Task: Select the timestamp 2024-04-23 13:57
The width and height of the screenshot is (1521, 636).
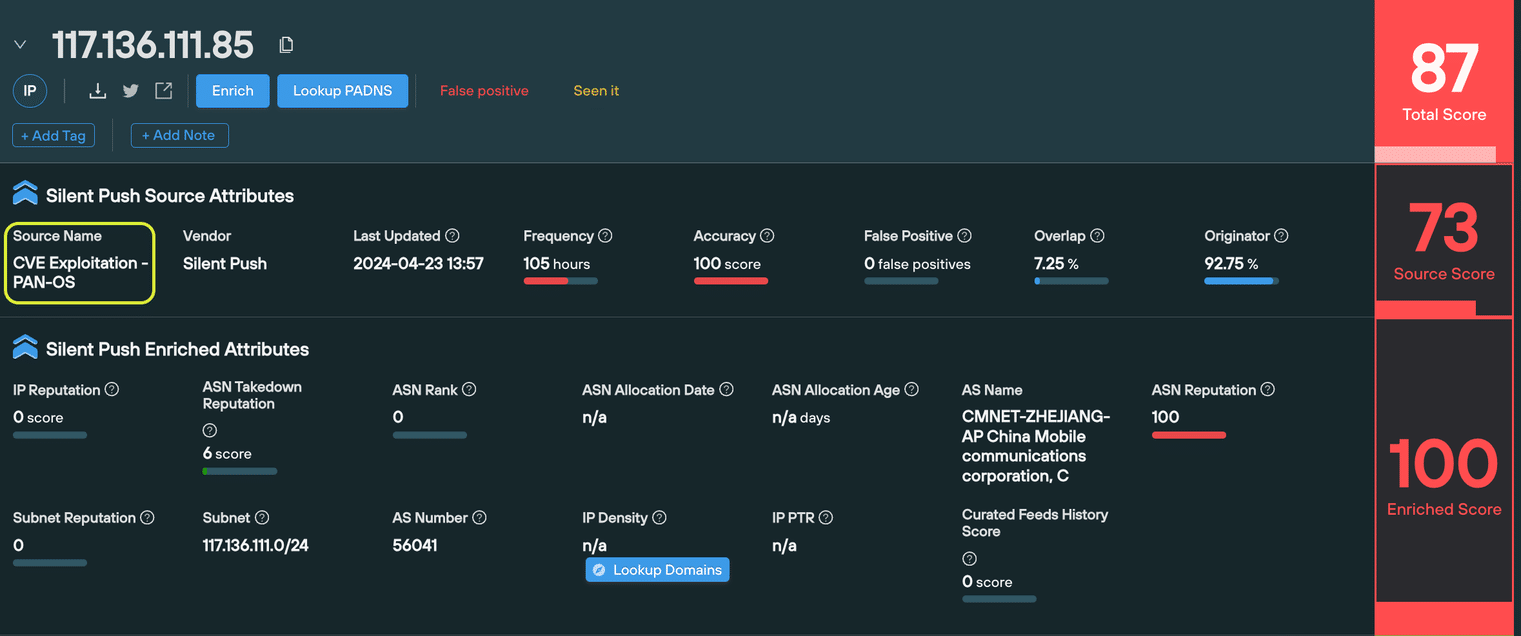Action: pyautogui.click(x=418, y=264)
